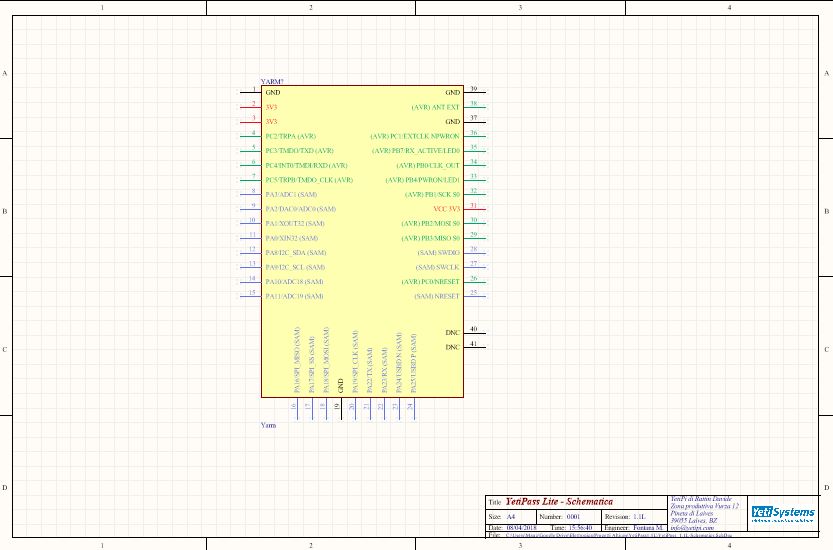Screen dimensions: 833x550
Task: Select pin label PA9/I2C_SCL (SAM)
Action: [x=295, y=267]
